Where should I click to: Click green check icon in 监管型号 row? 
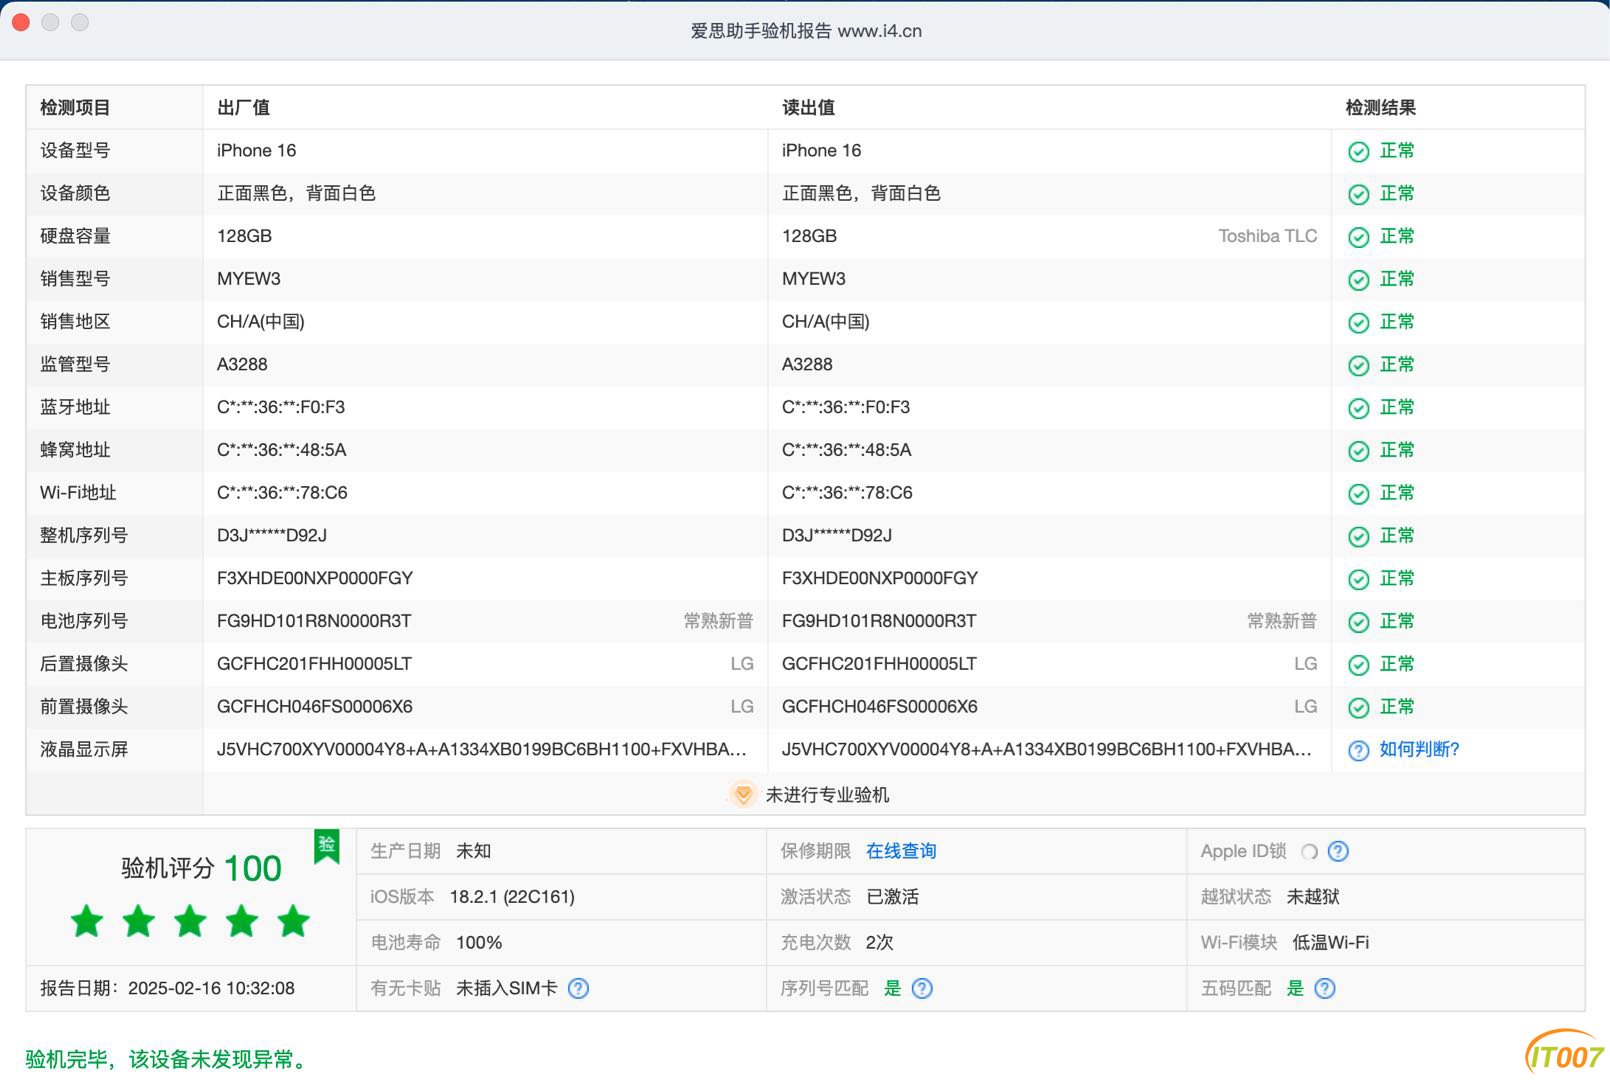click(x=1358, y=365)
